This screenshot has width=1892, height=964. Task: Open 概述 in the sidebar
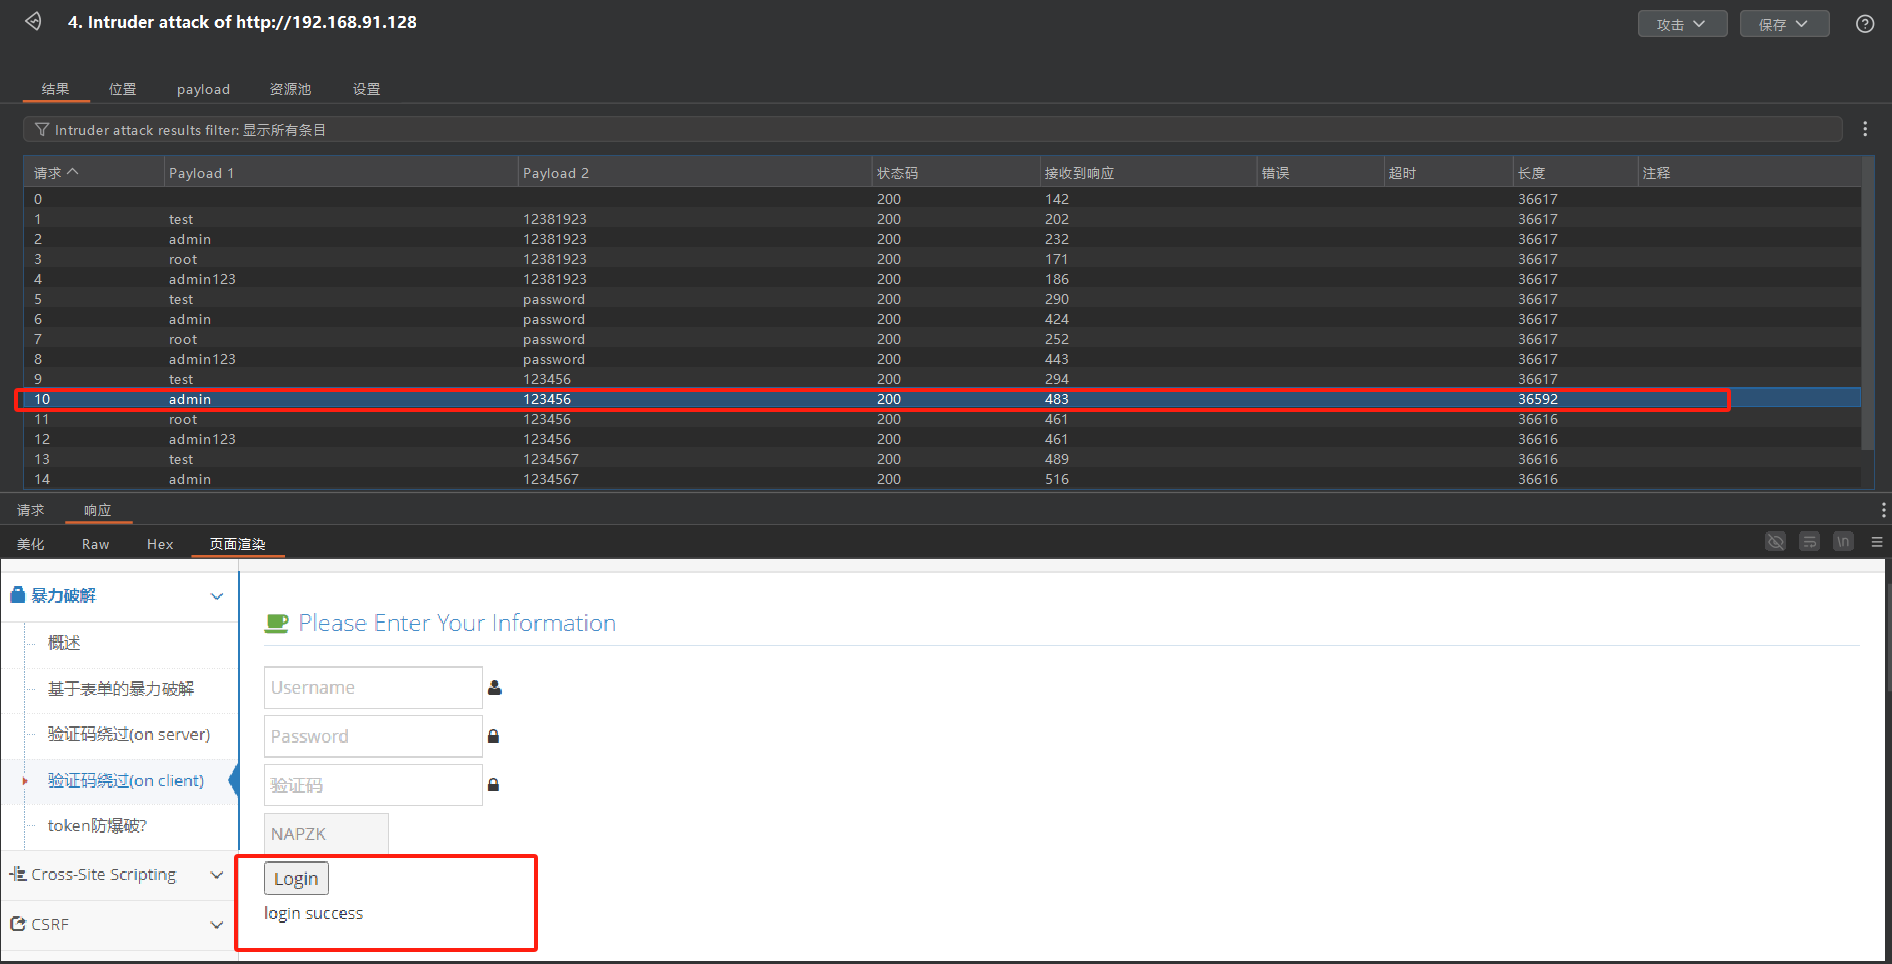[64, 642]
